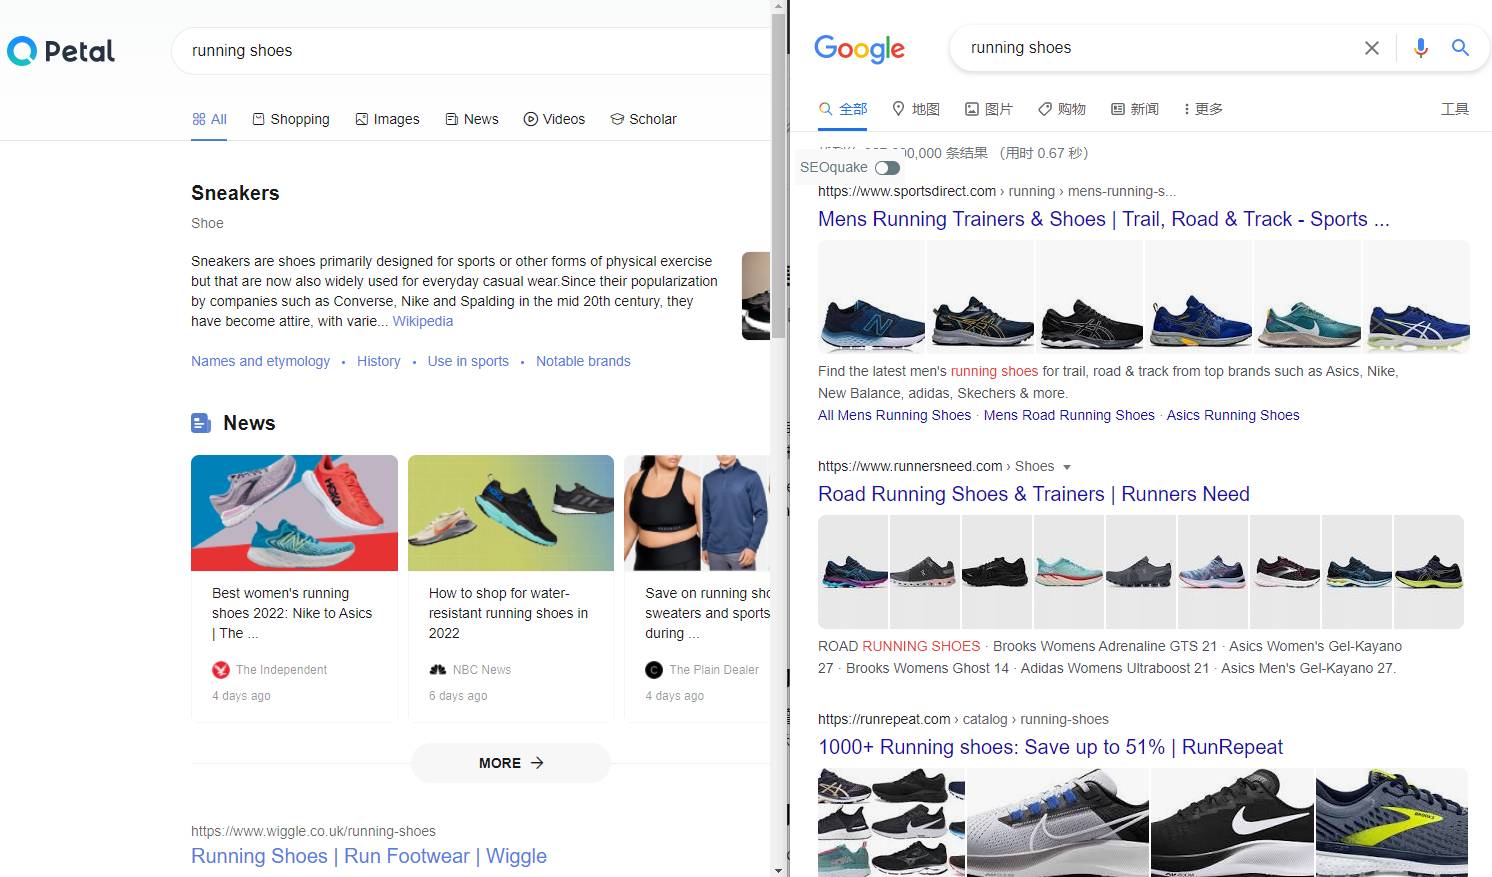This screenshot has height=877, width=1492.
Task: Open Mens Running Trainers Sports Direct result
Action: click(1104, 219)
